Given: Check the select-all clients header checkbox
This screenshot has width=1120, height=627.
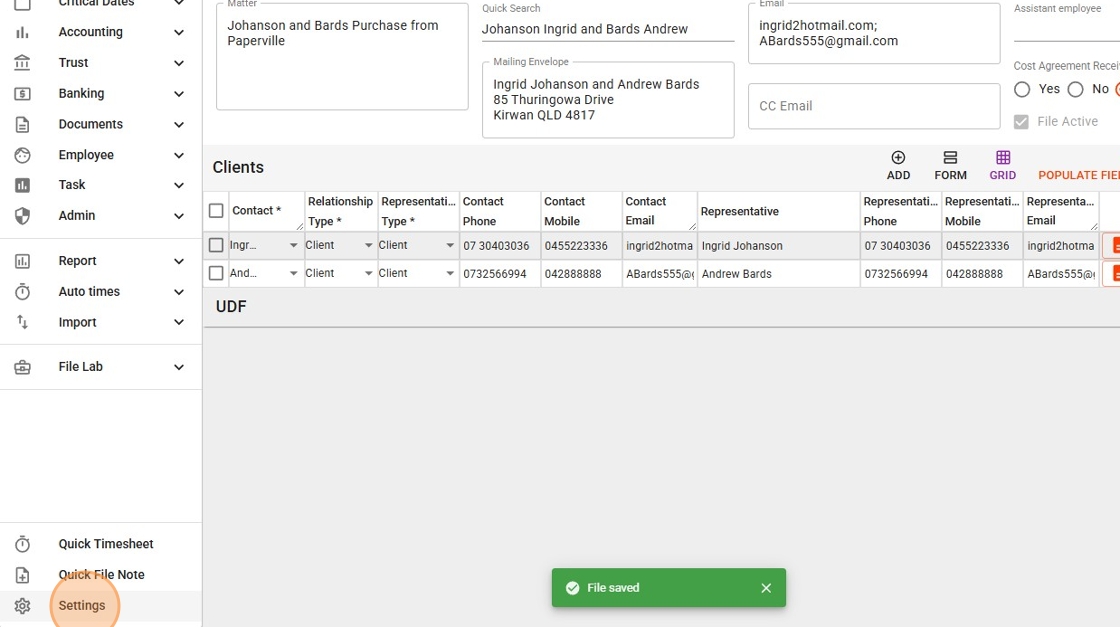Looking at the screenshot, I should click(216, 211).
